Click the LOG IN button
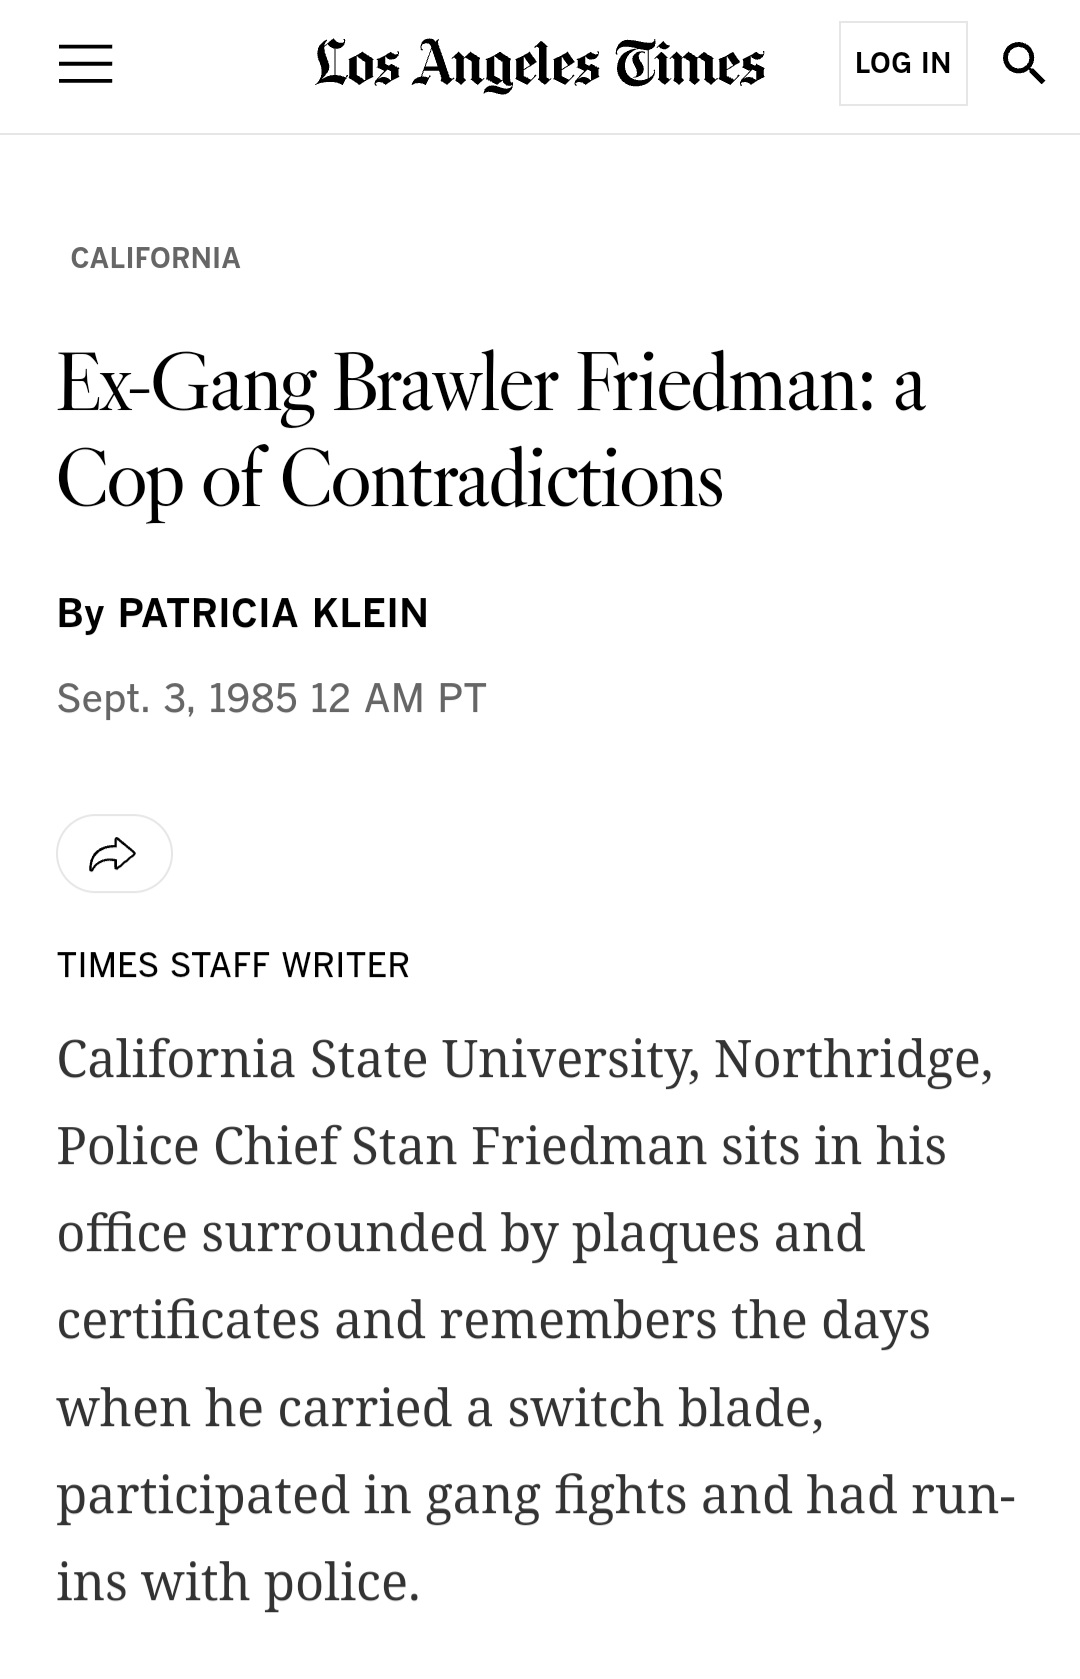Viewport: 1080px width, 1679px height. [903, 64]
